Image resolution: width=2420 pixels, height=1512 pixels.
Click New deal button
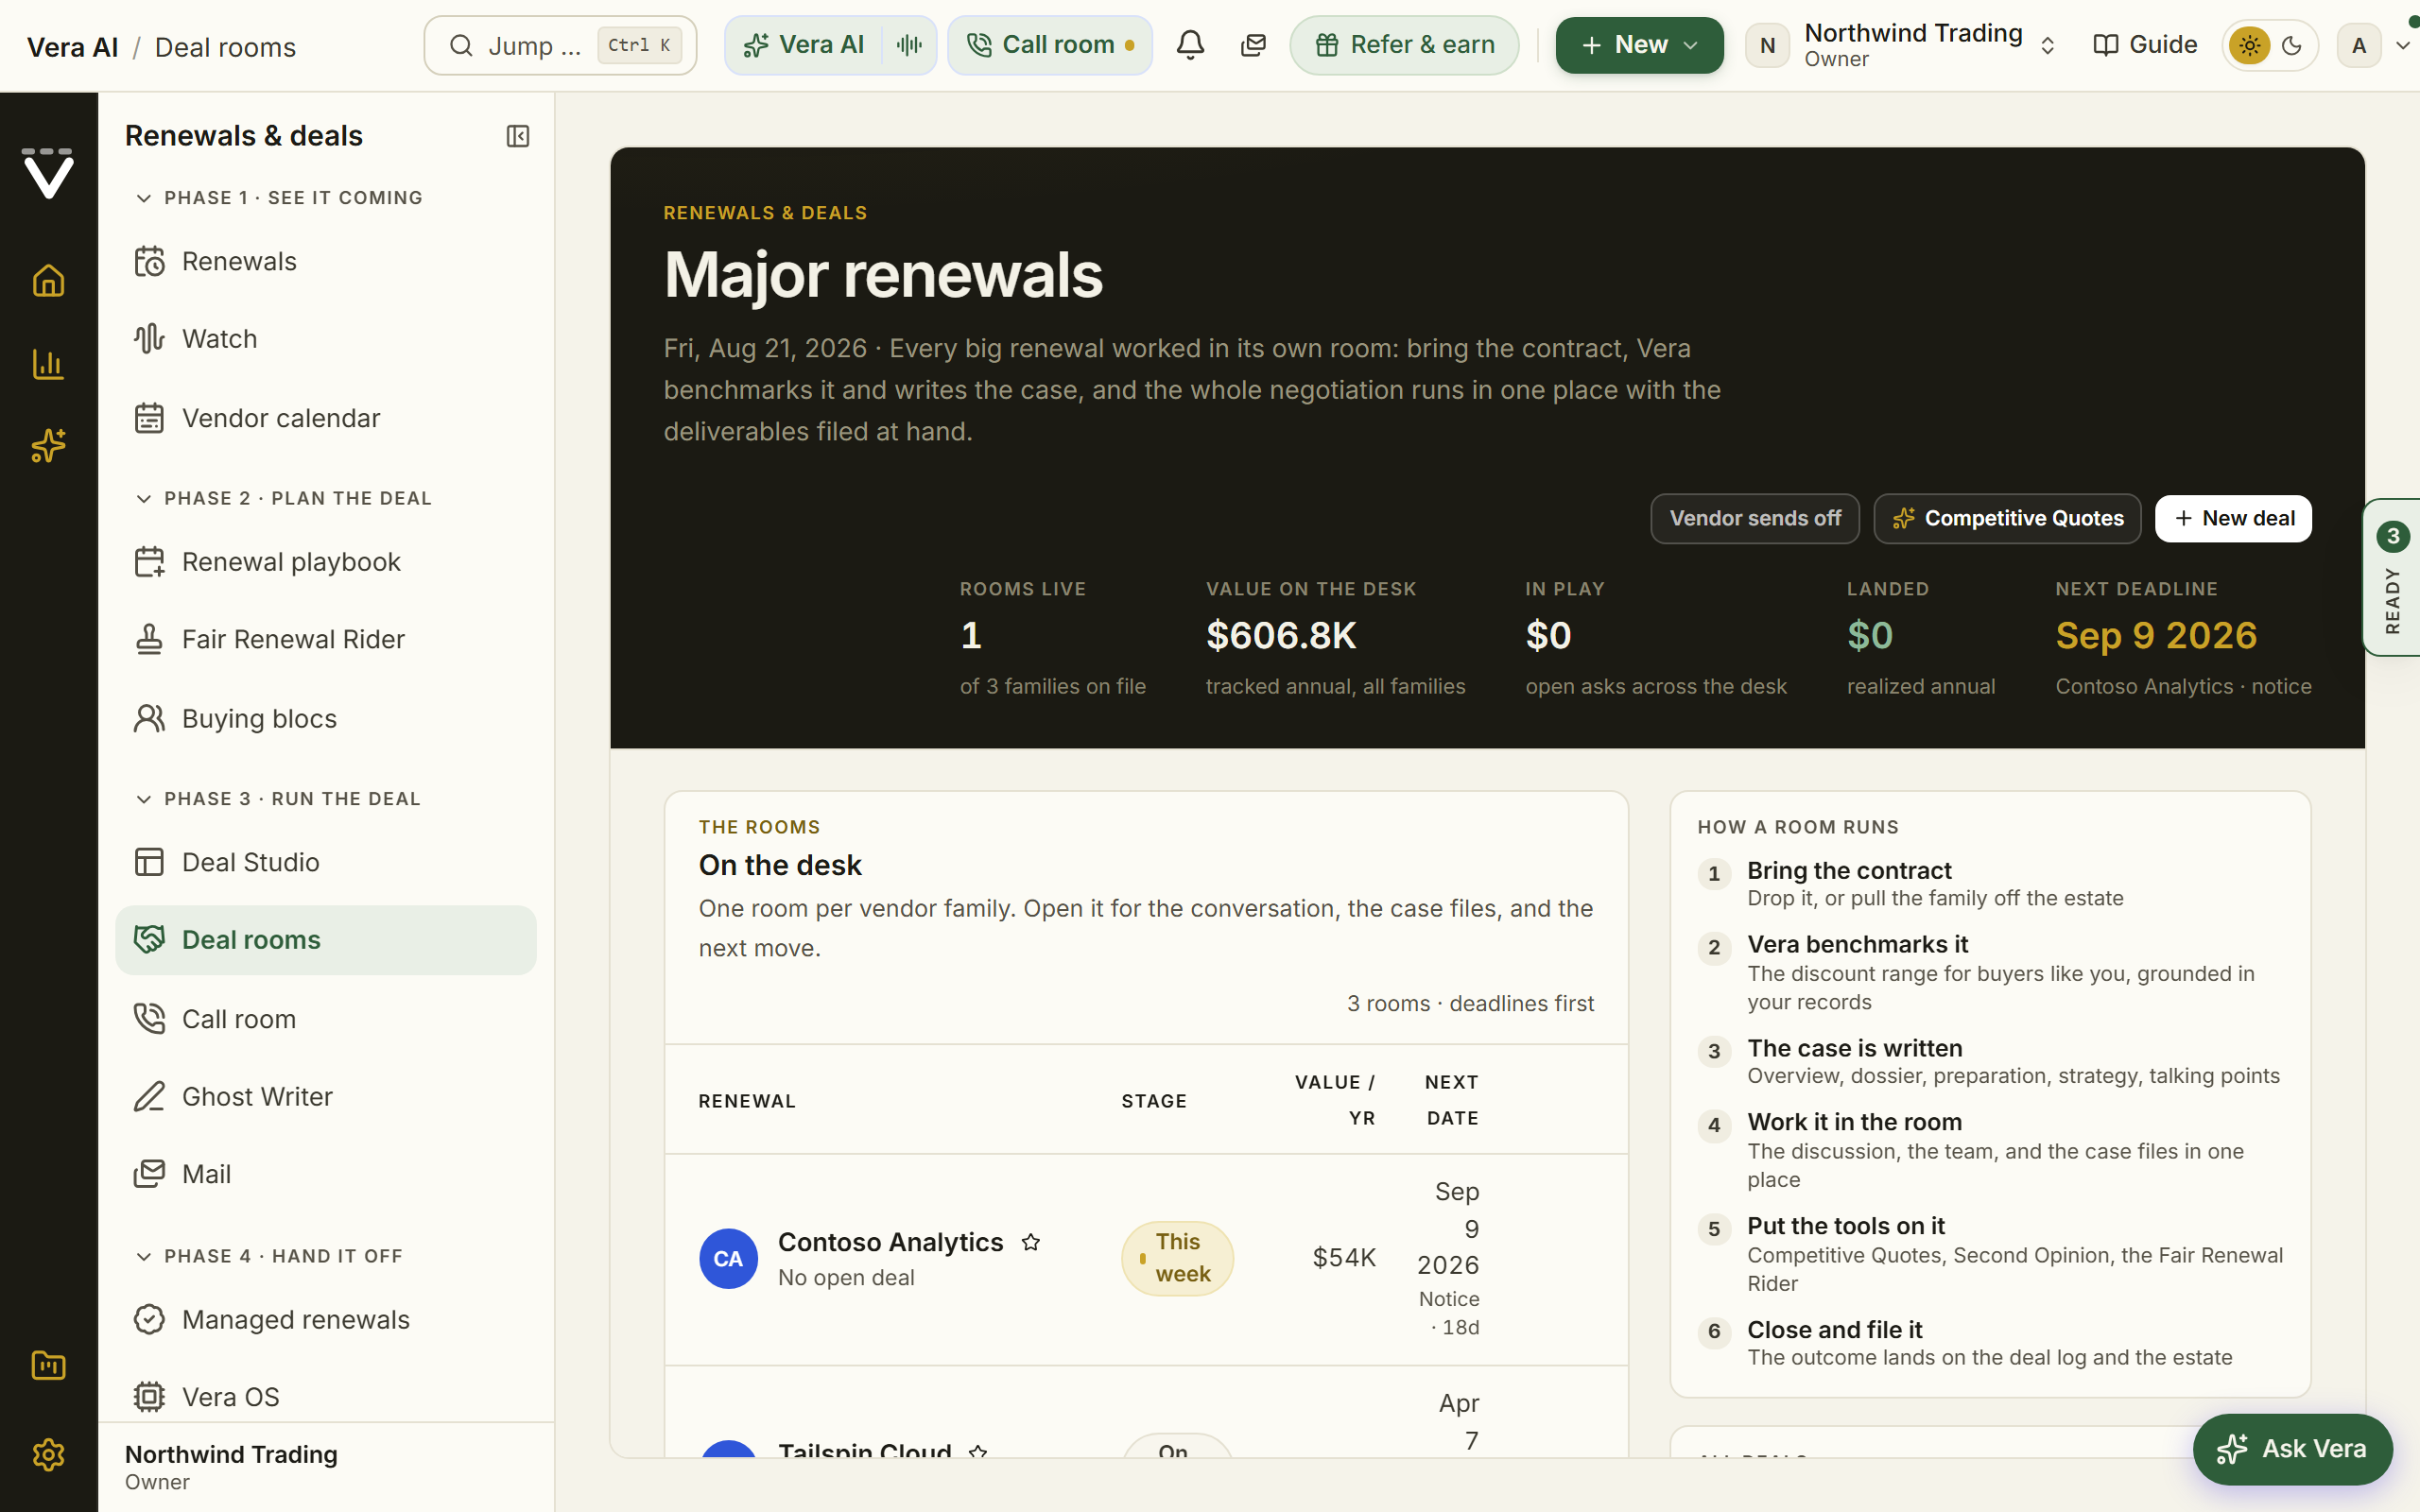pos(2233,518)
